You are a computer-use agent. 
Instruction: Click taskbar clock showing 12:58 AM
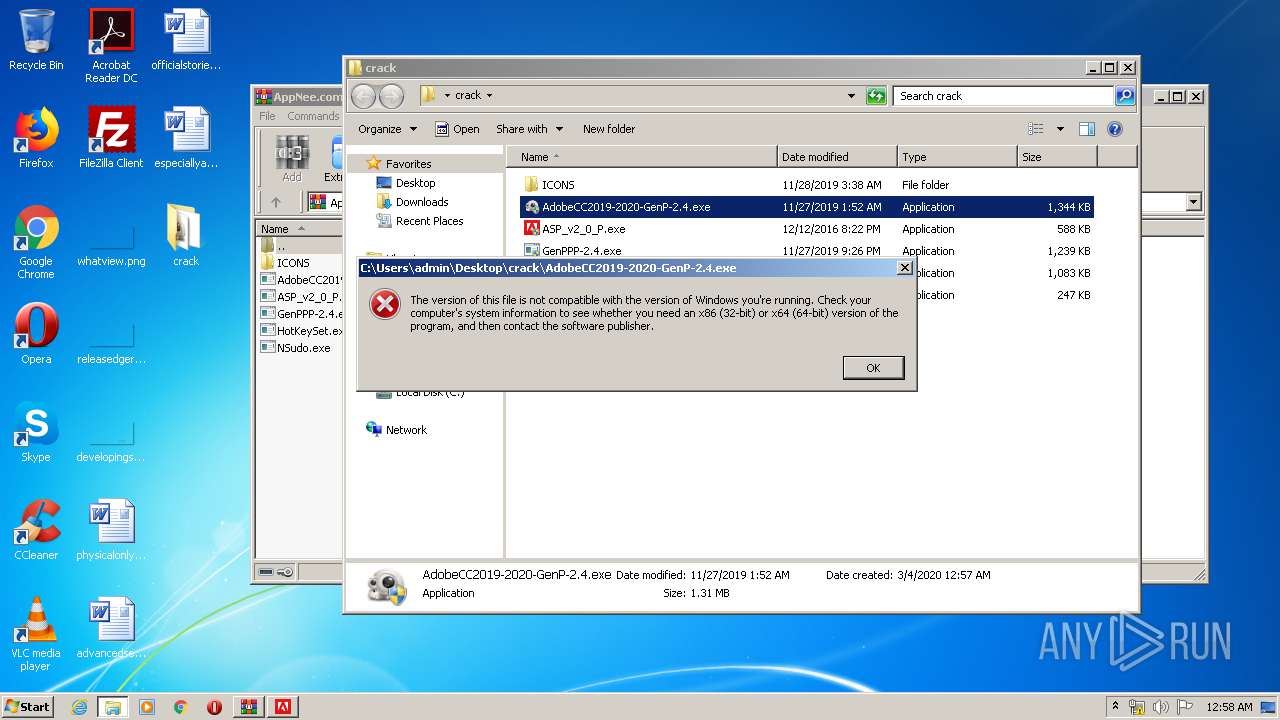[x=1229, y=707]
